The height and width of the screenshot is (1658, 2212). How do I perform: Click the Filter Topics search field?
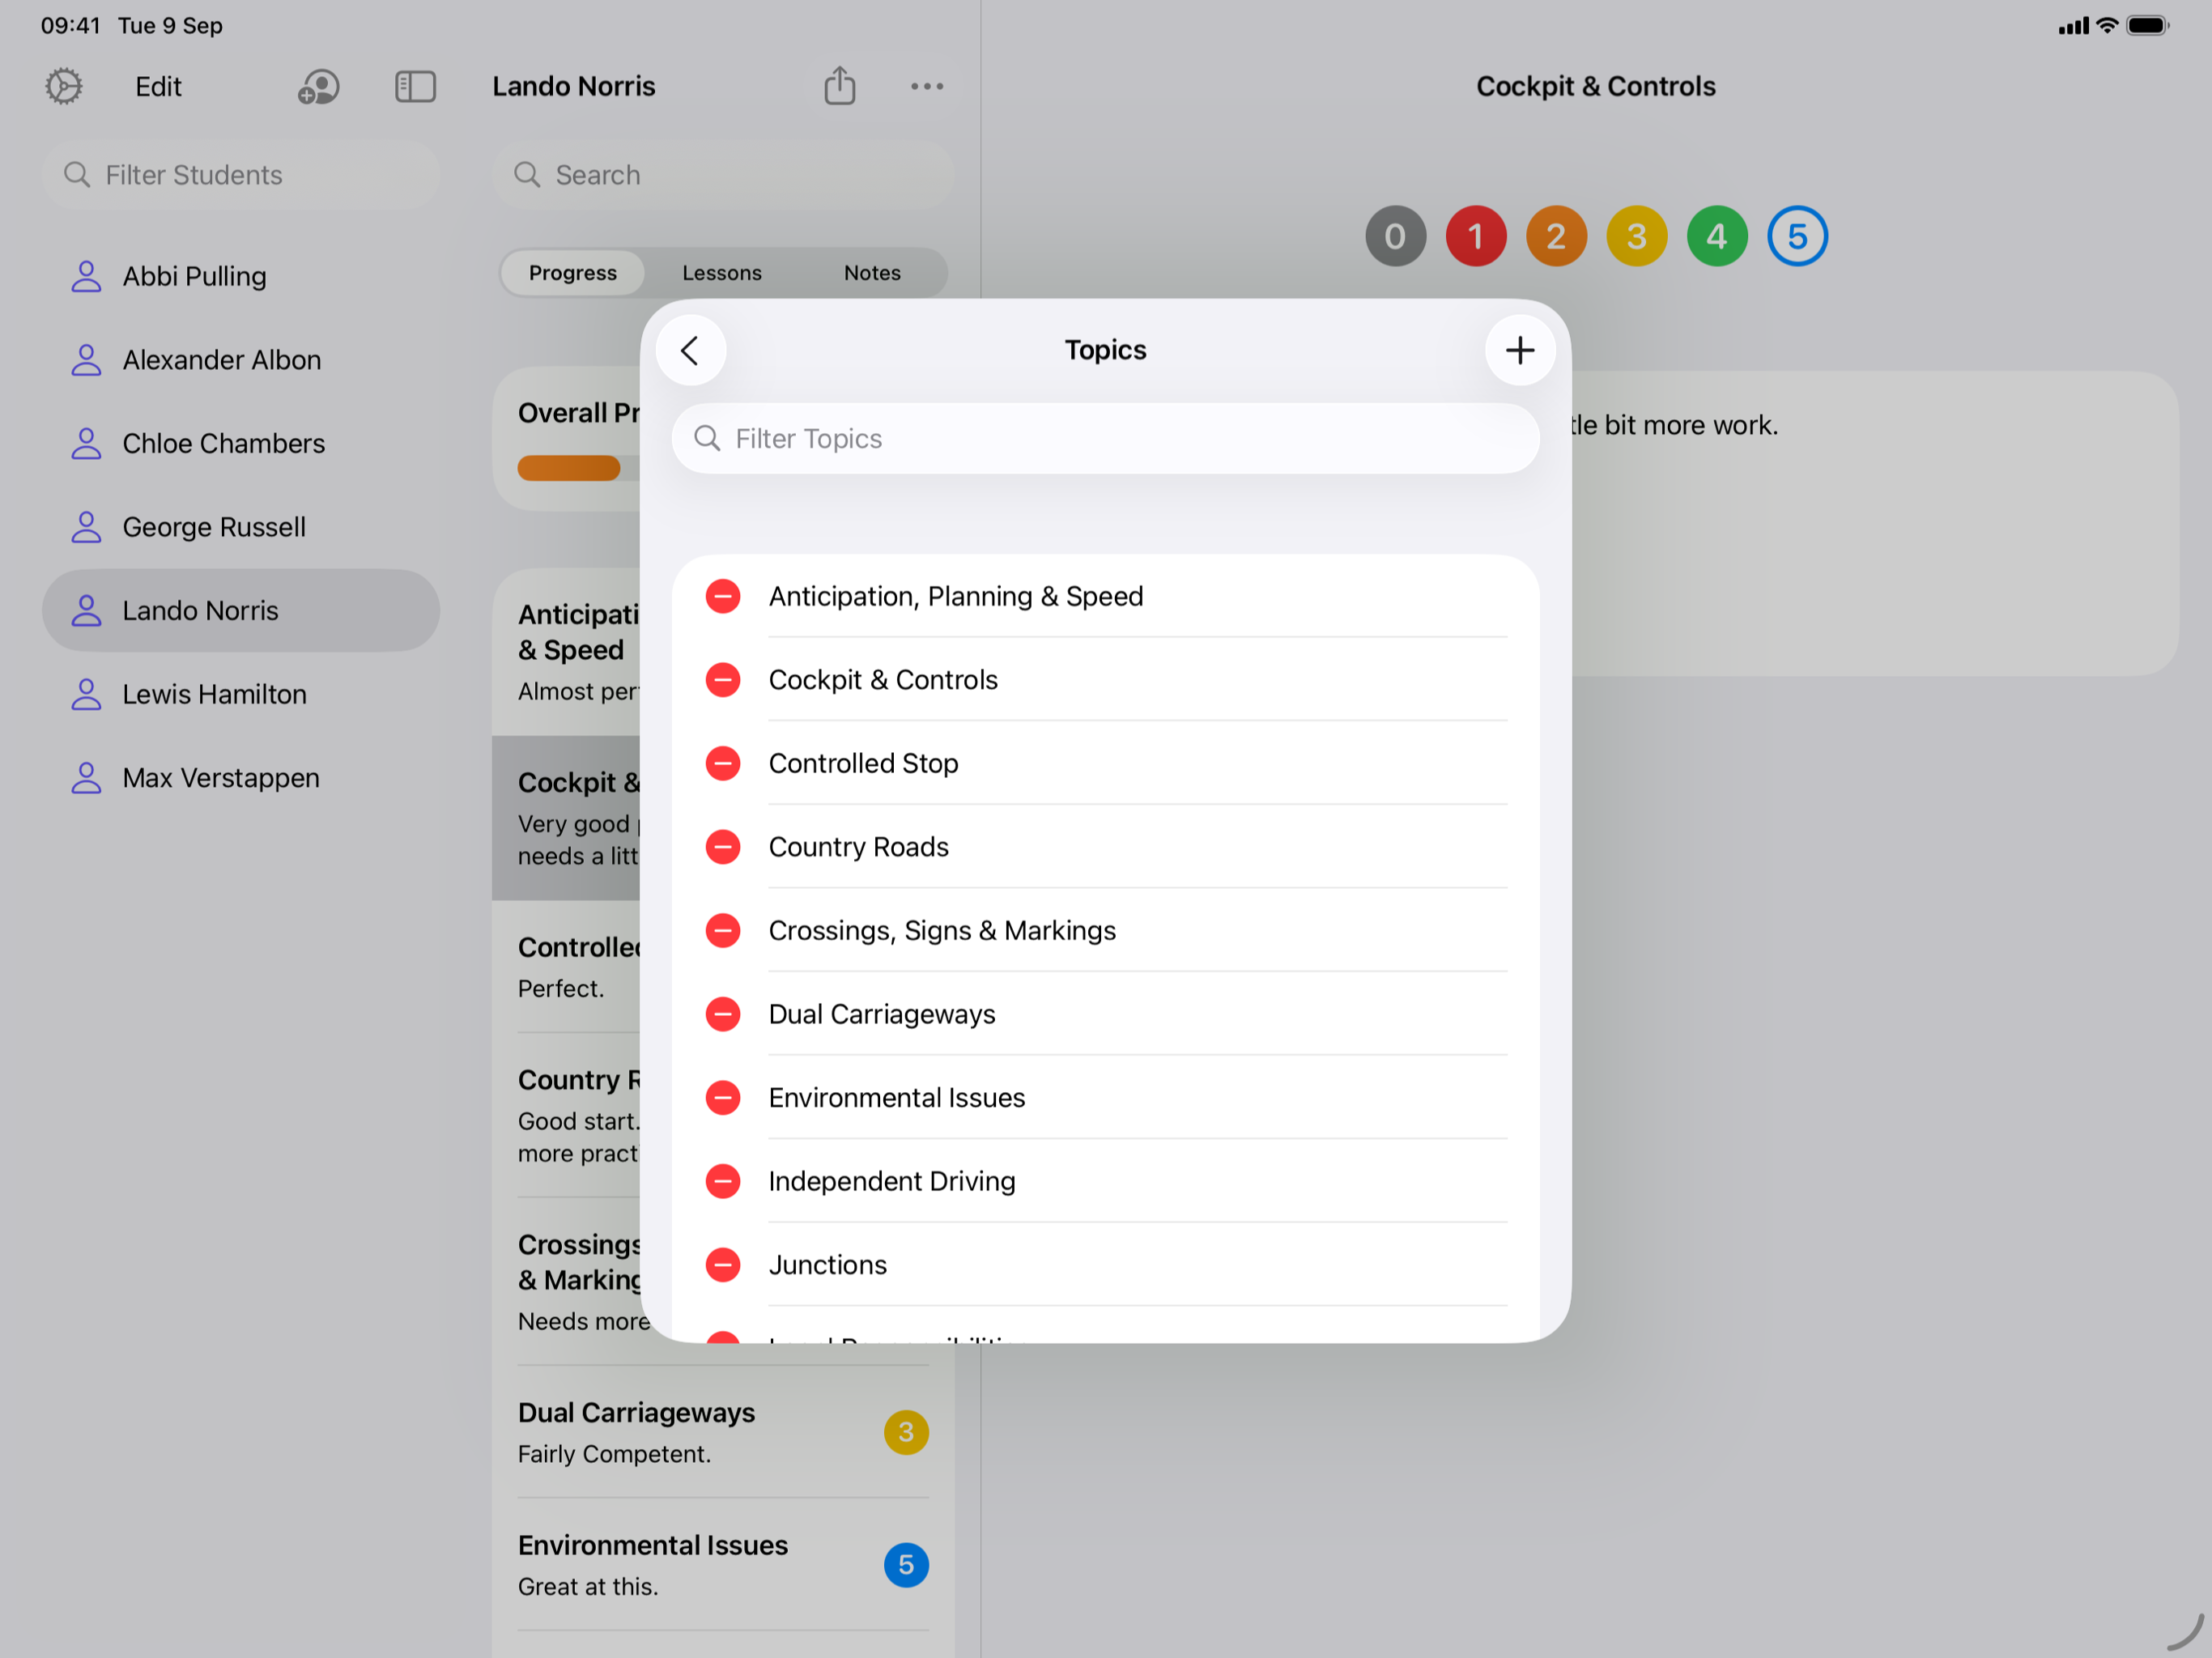[x=1105, y=438]
